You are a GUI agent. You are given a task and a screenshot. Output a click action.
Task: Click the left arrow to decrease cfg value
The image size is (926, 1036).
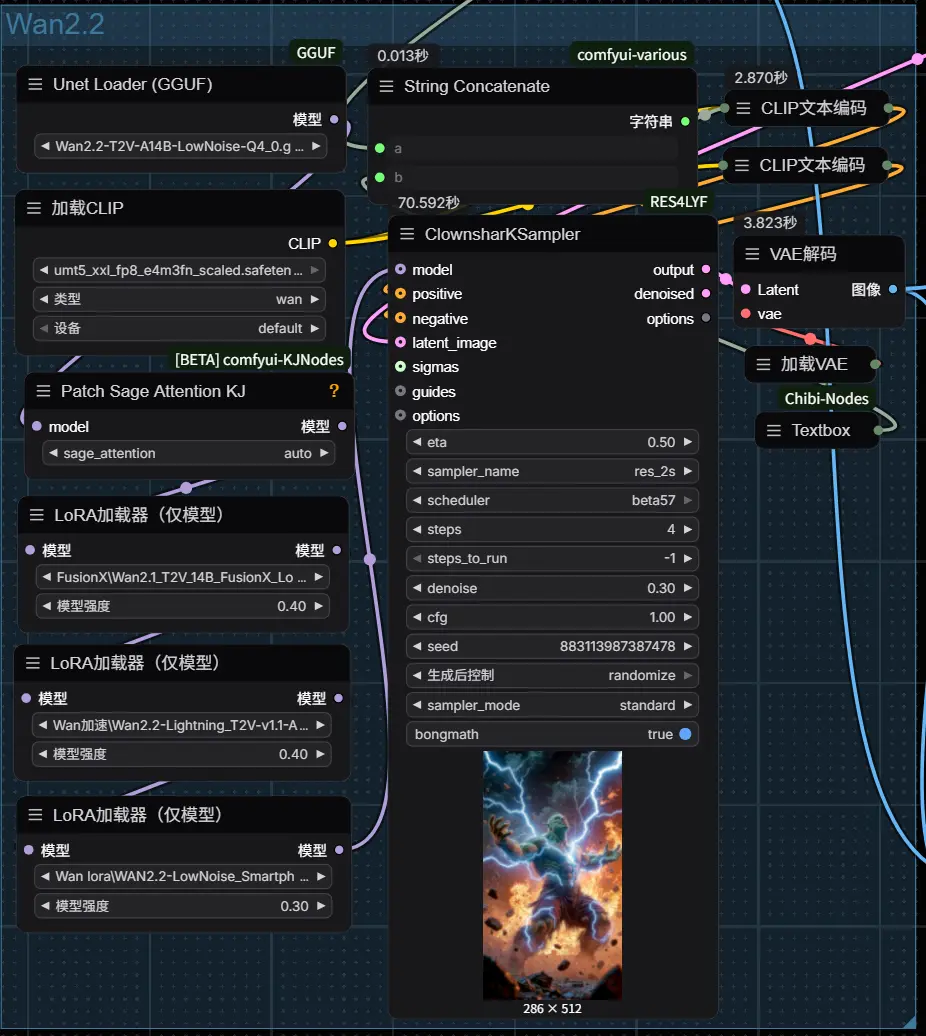[416, 617]
